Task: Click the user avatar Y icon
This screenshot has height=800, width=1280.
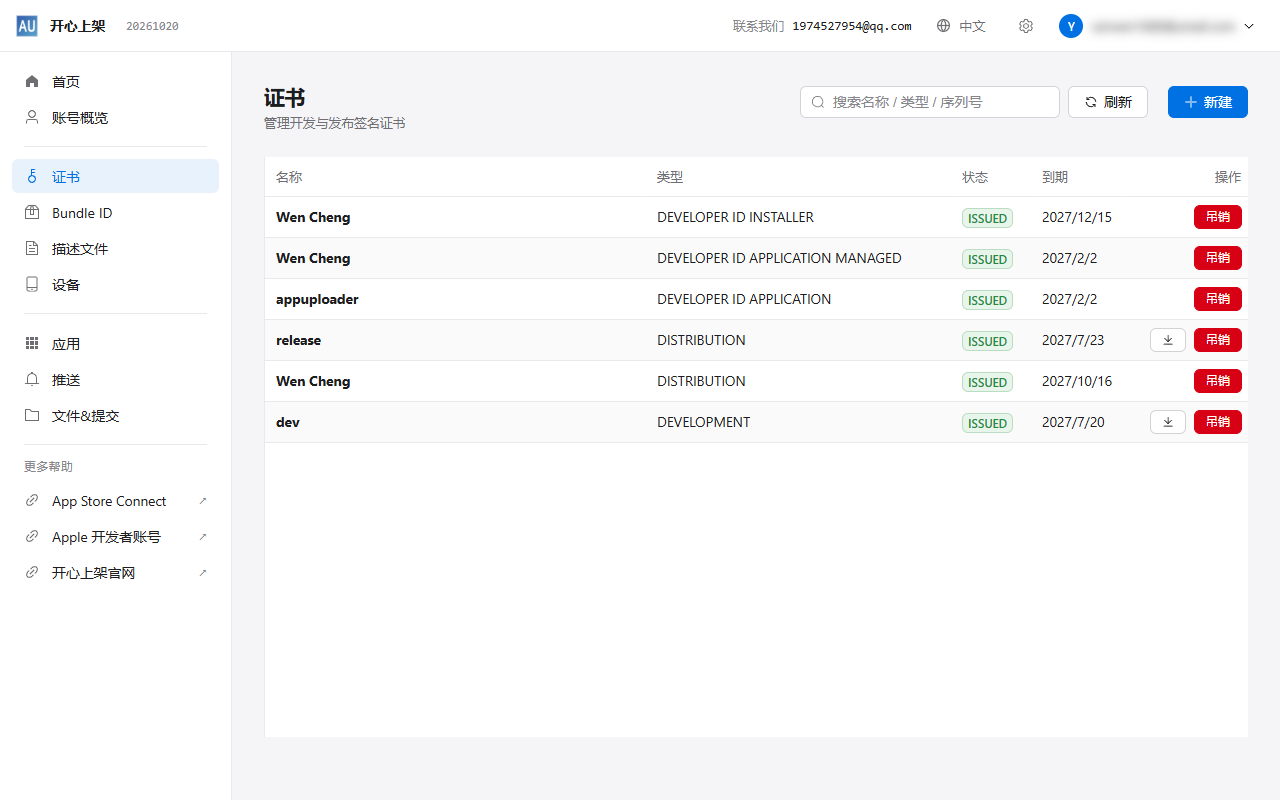Action: [x=1071, y=26]
